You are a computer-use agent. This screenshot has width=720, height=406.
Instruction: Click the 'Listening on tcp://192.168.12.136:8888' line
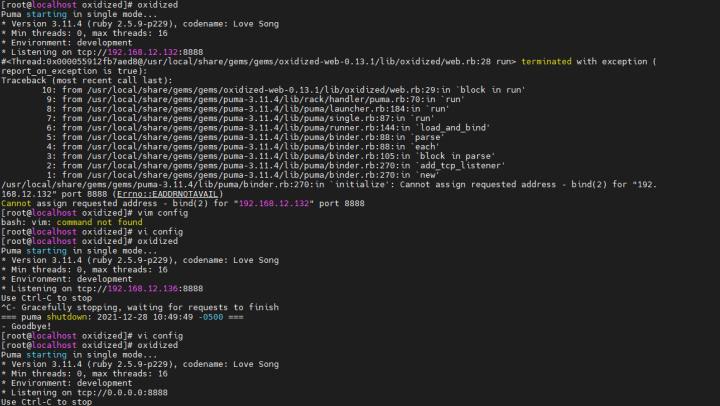point(102,288)
